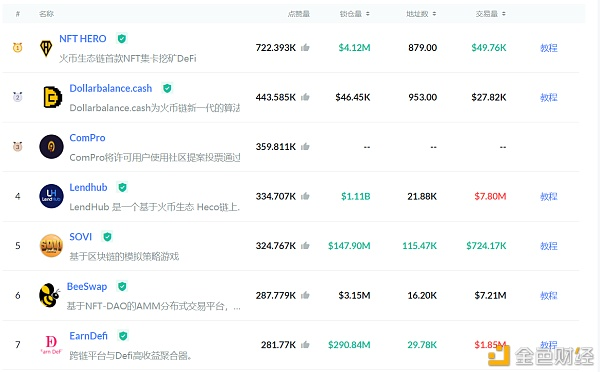
Task: Click the 359.811K ComPro likes value
Action: (x=276, y=147)
